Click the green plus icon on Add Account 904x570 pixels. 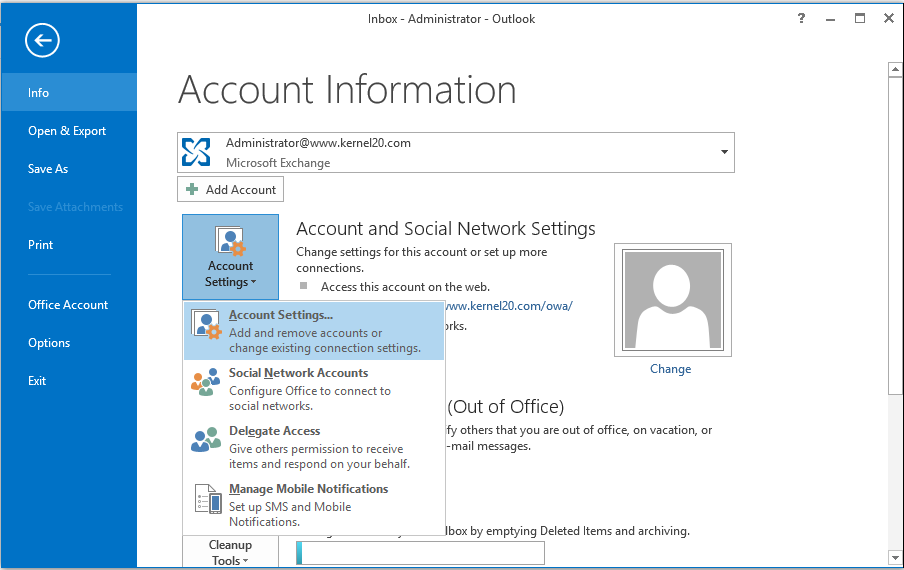(192, 189)
